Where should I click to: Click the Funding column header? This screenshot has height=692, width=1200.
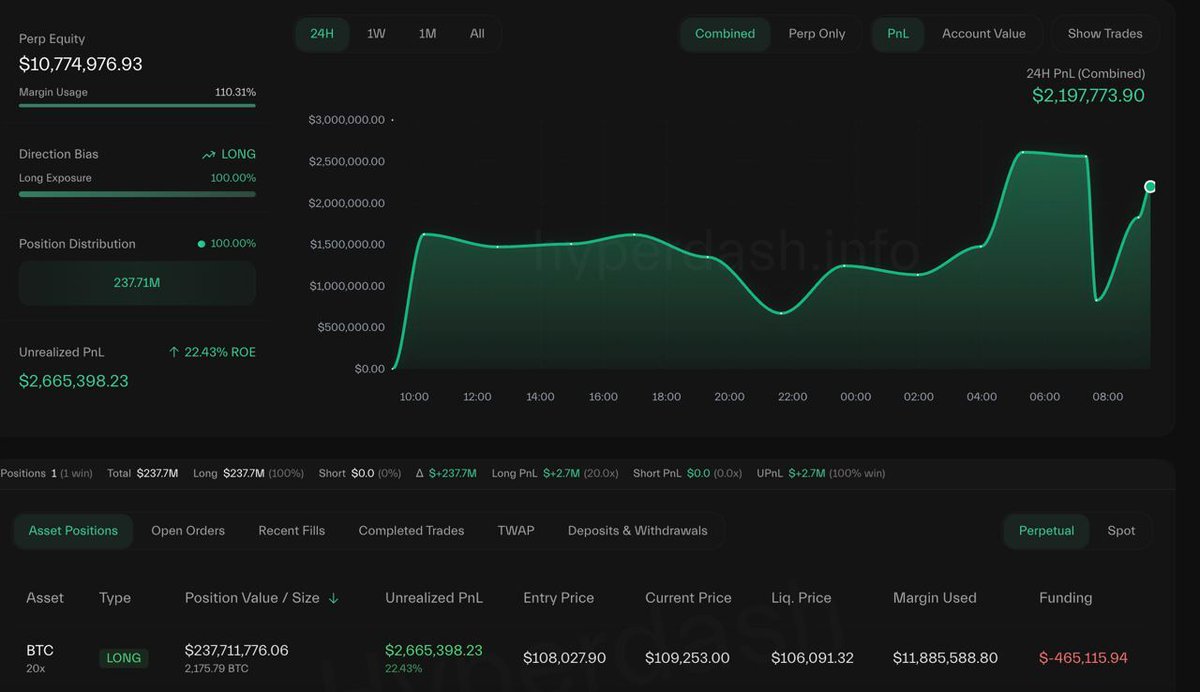point(1066,597)
